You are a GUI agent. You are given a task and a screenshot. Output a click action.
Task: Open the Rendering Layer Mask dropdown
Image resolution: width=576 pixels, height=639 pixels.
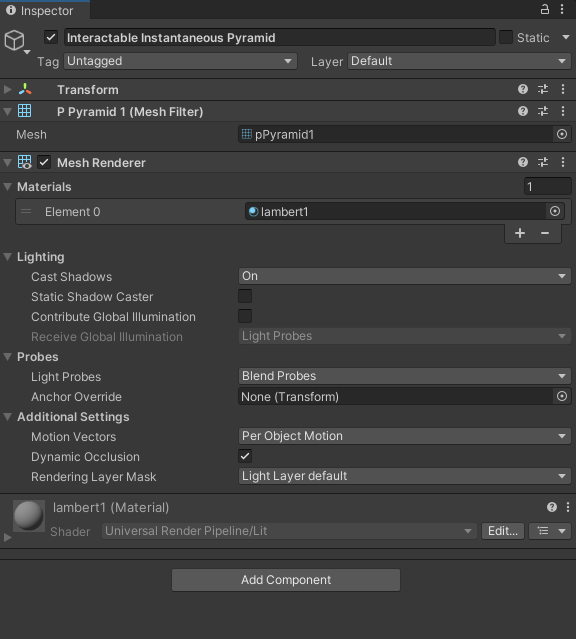(x=404, y=476)
